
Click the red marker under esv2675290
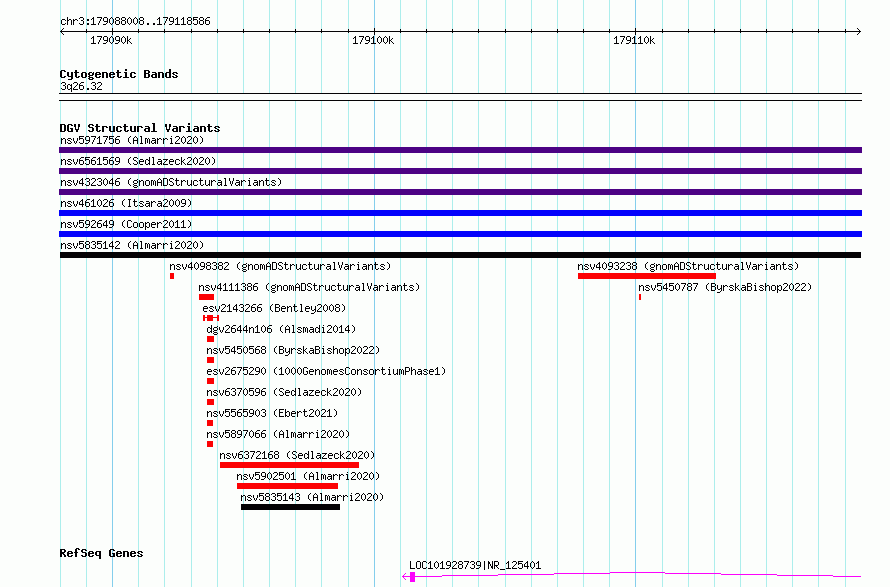click(x=211, y=381)
